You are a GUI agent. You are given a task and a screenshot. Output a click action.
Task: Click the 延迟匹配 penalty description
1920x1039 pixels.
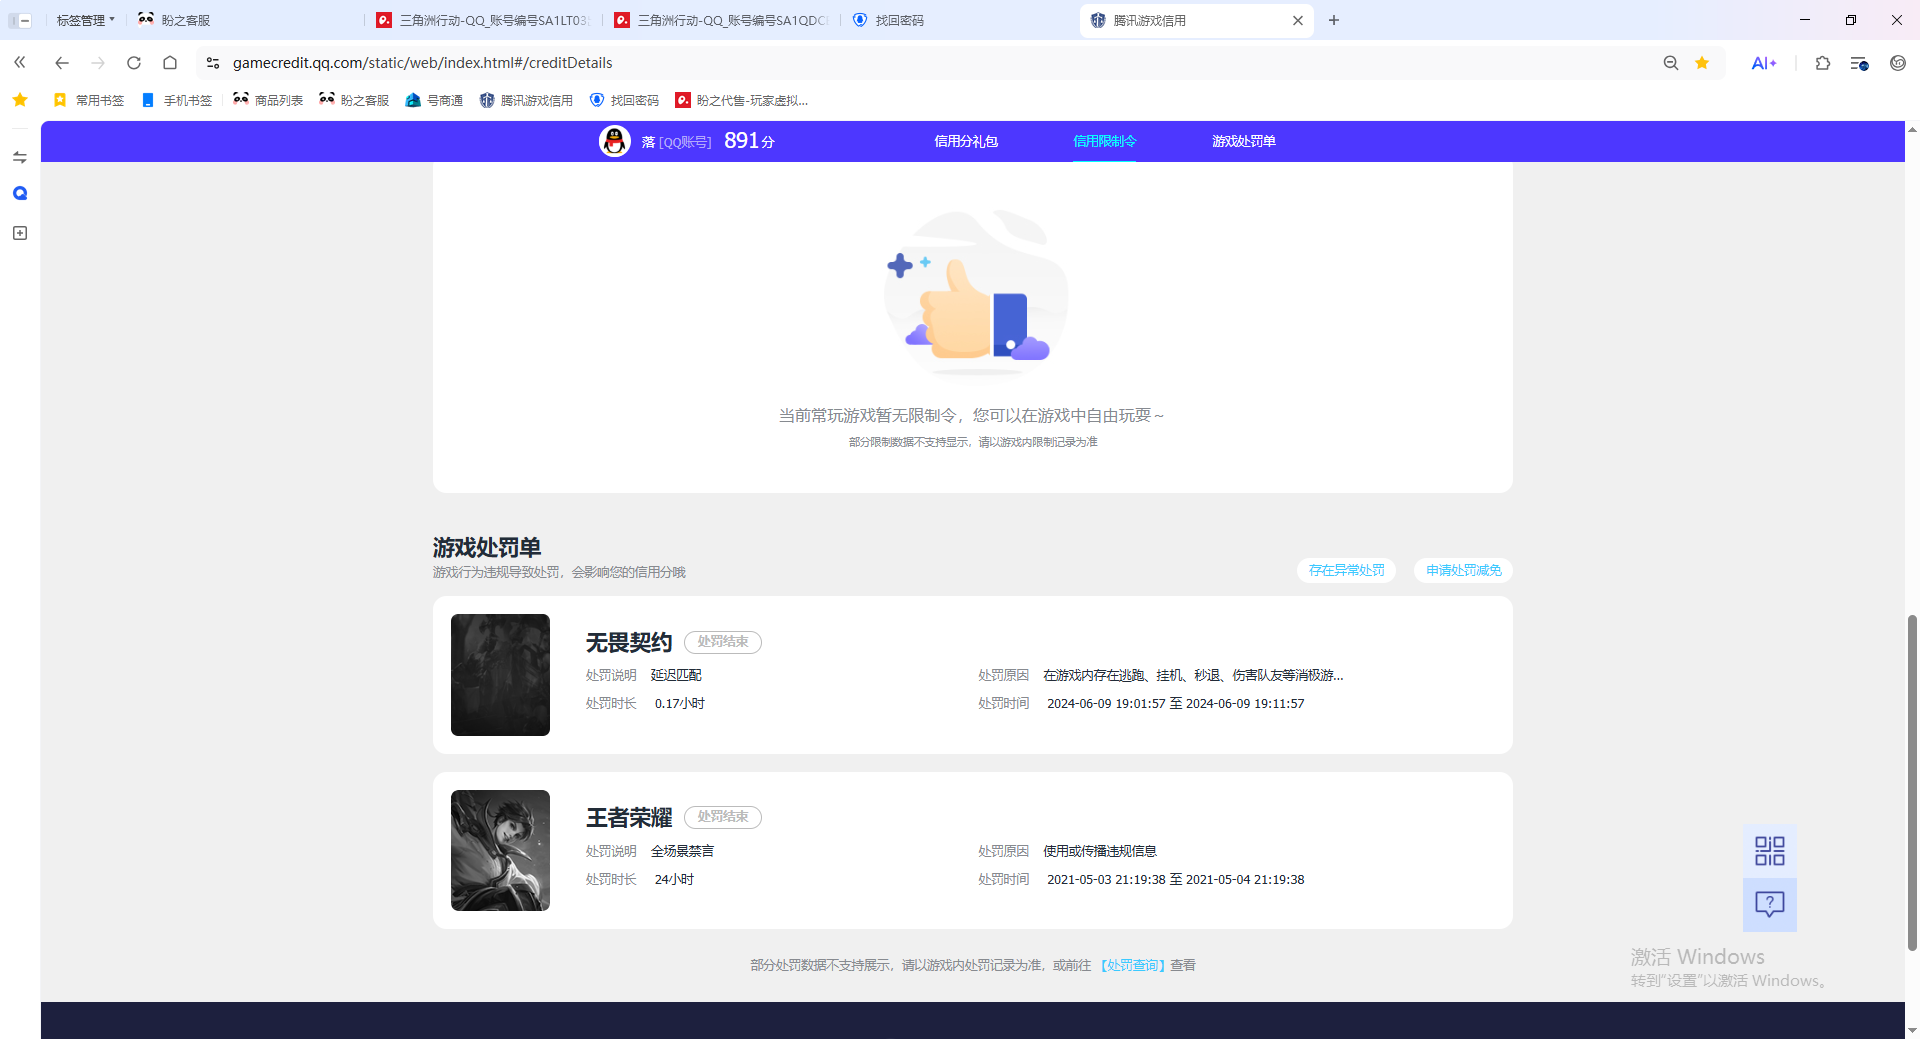676,675
